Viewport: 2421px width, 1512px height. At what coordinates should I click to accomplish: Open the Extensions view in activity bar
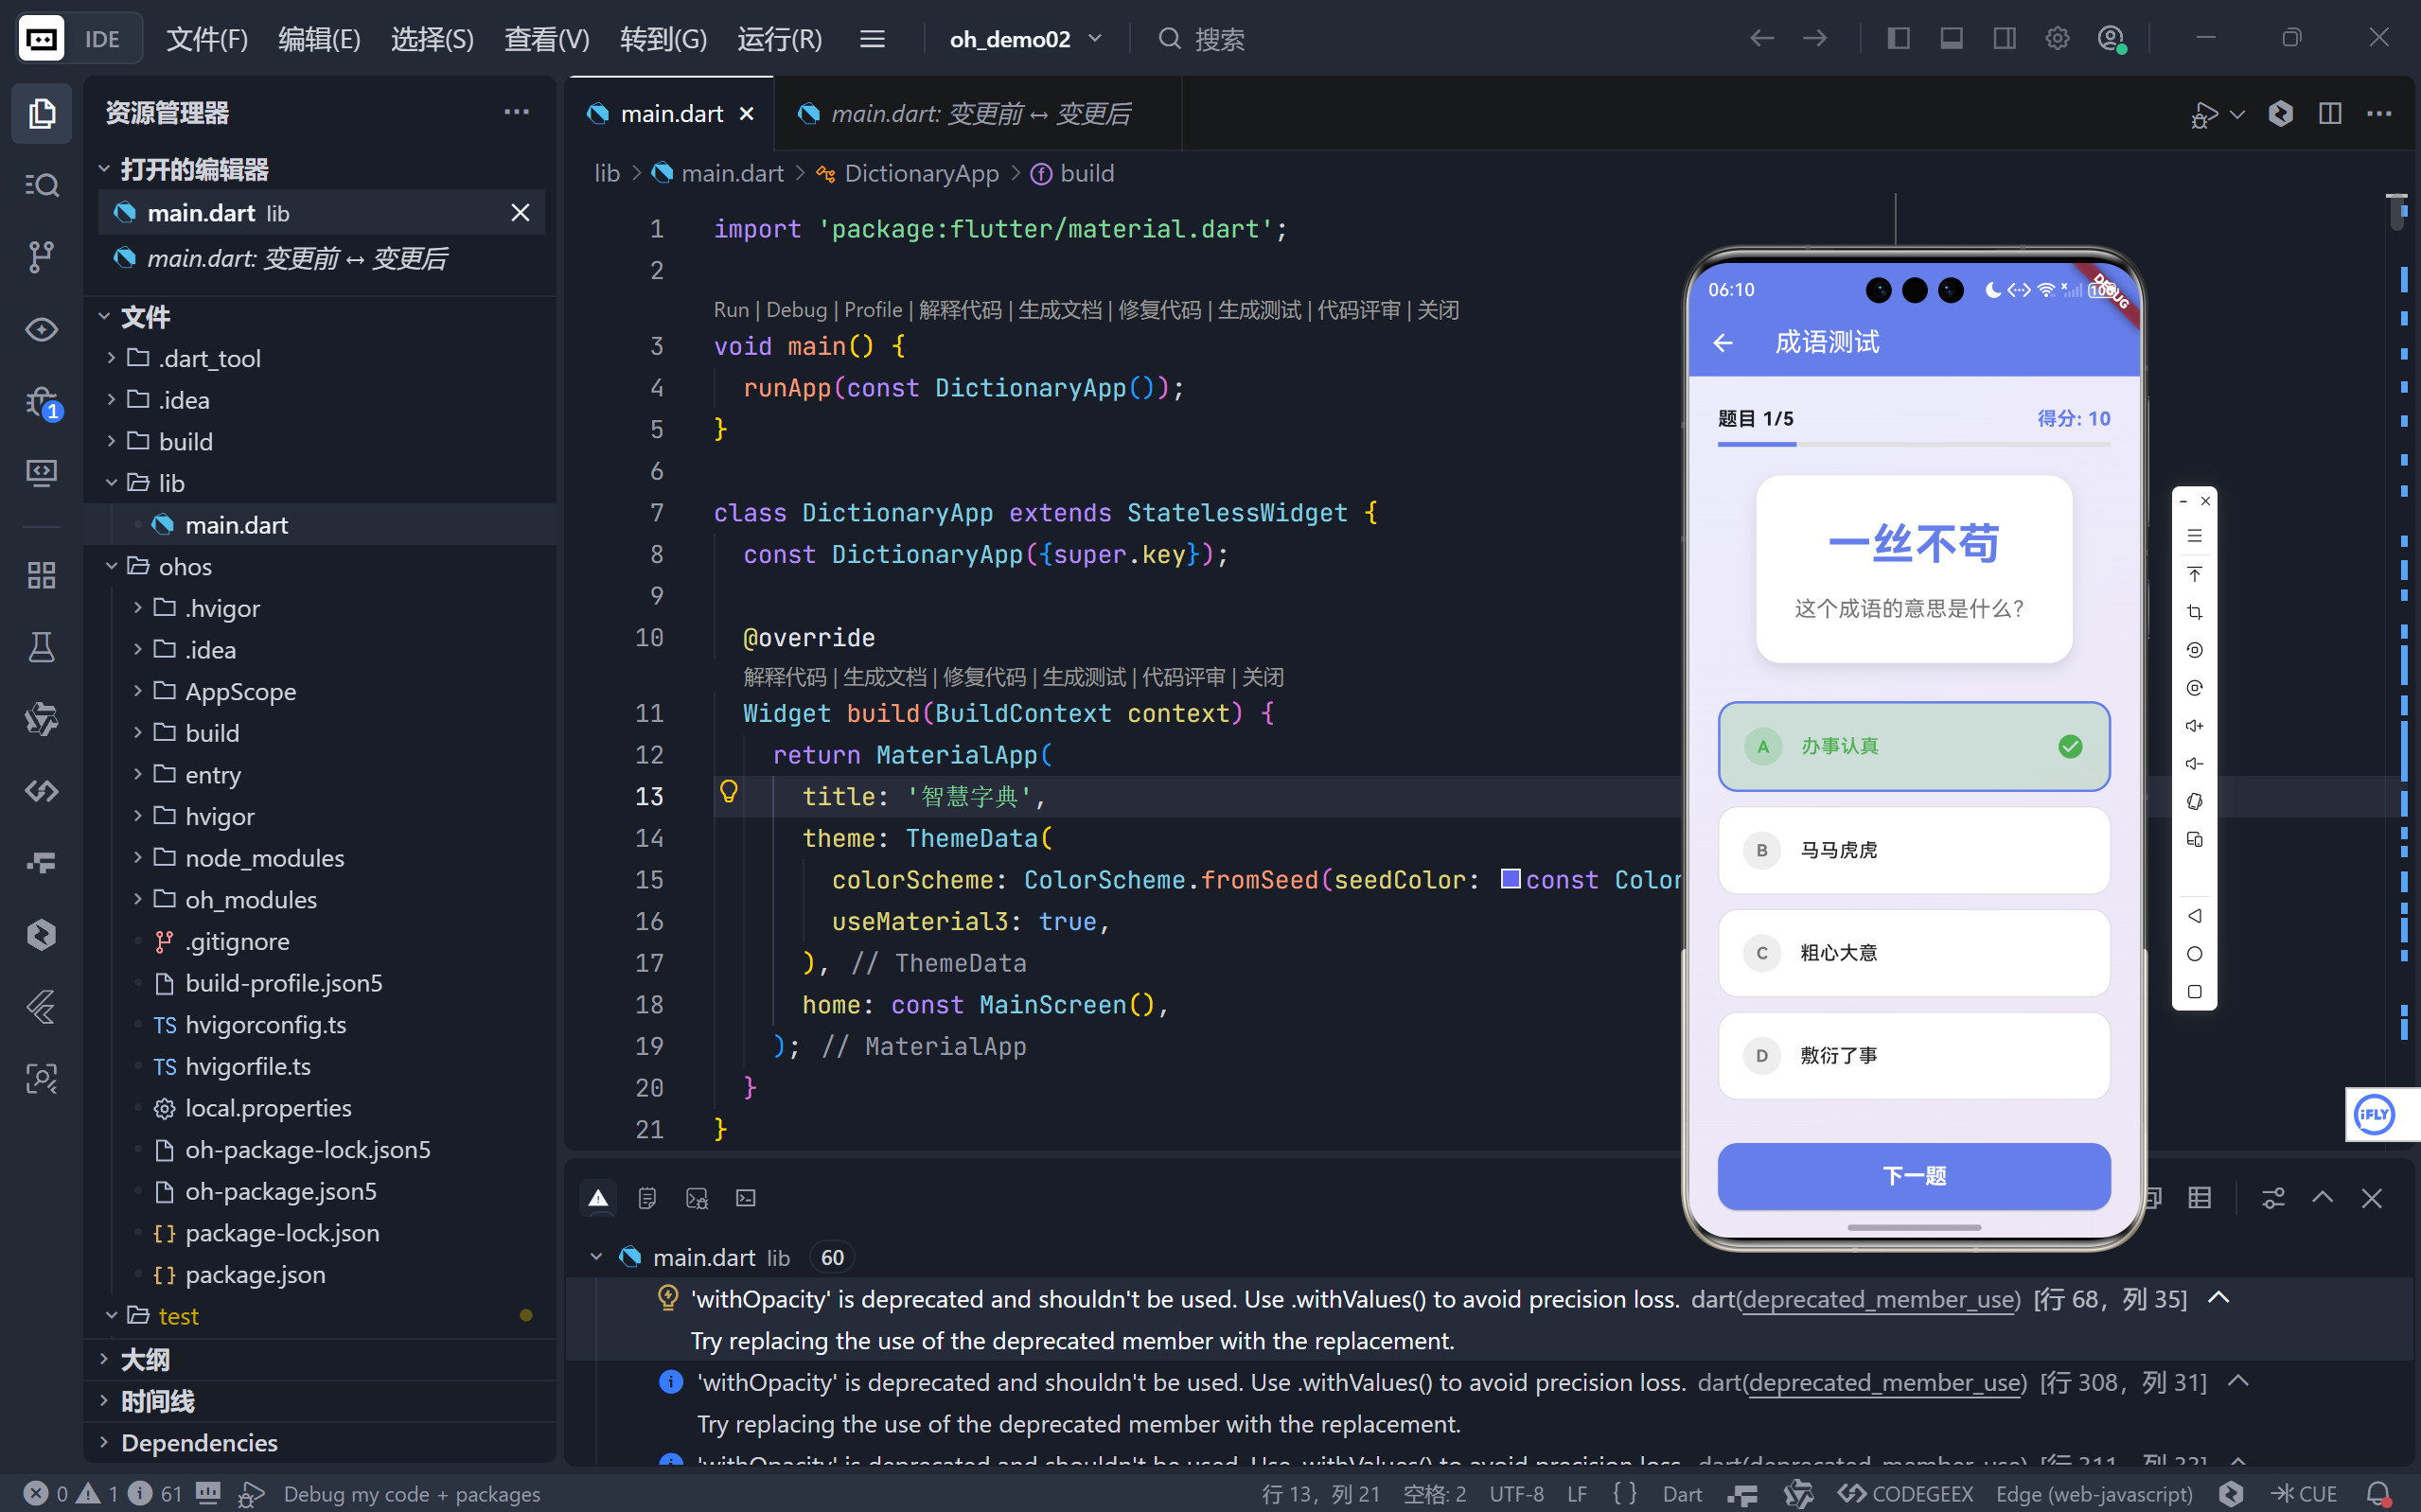(x=41, y=575)
